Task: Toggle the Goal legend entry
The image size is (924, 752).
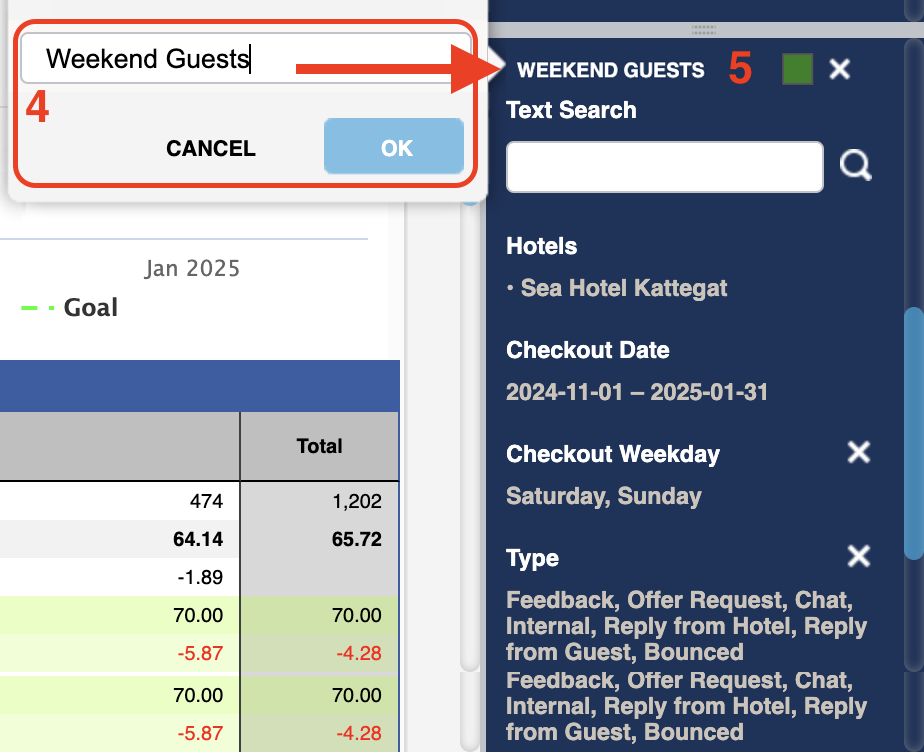Action: point(90,308)
